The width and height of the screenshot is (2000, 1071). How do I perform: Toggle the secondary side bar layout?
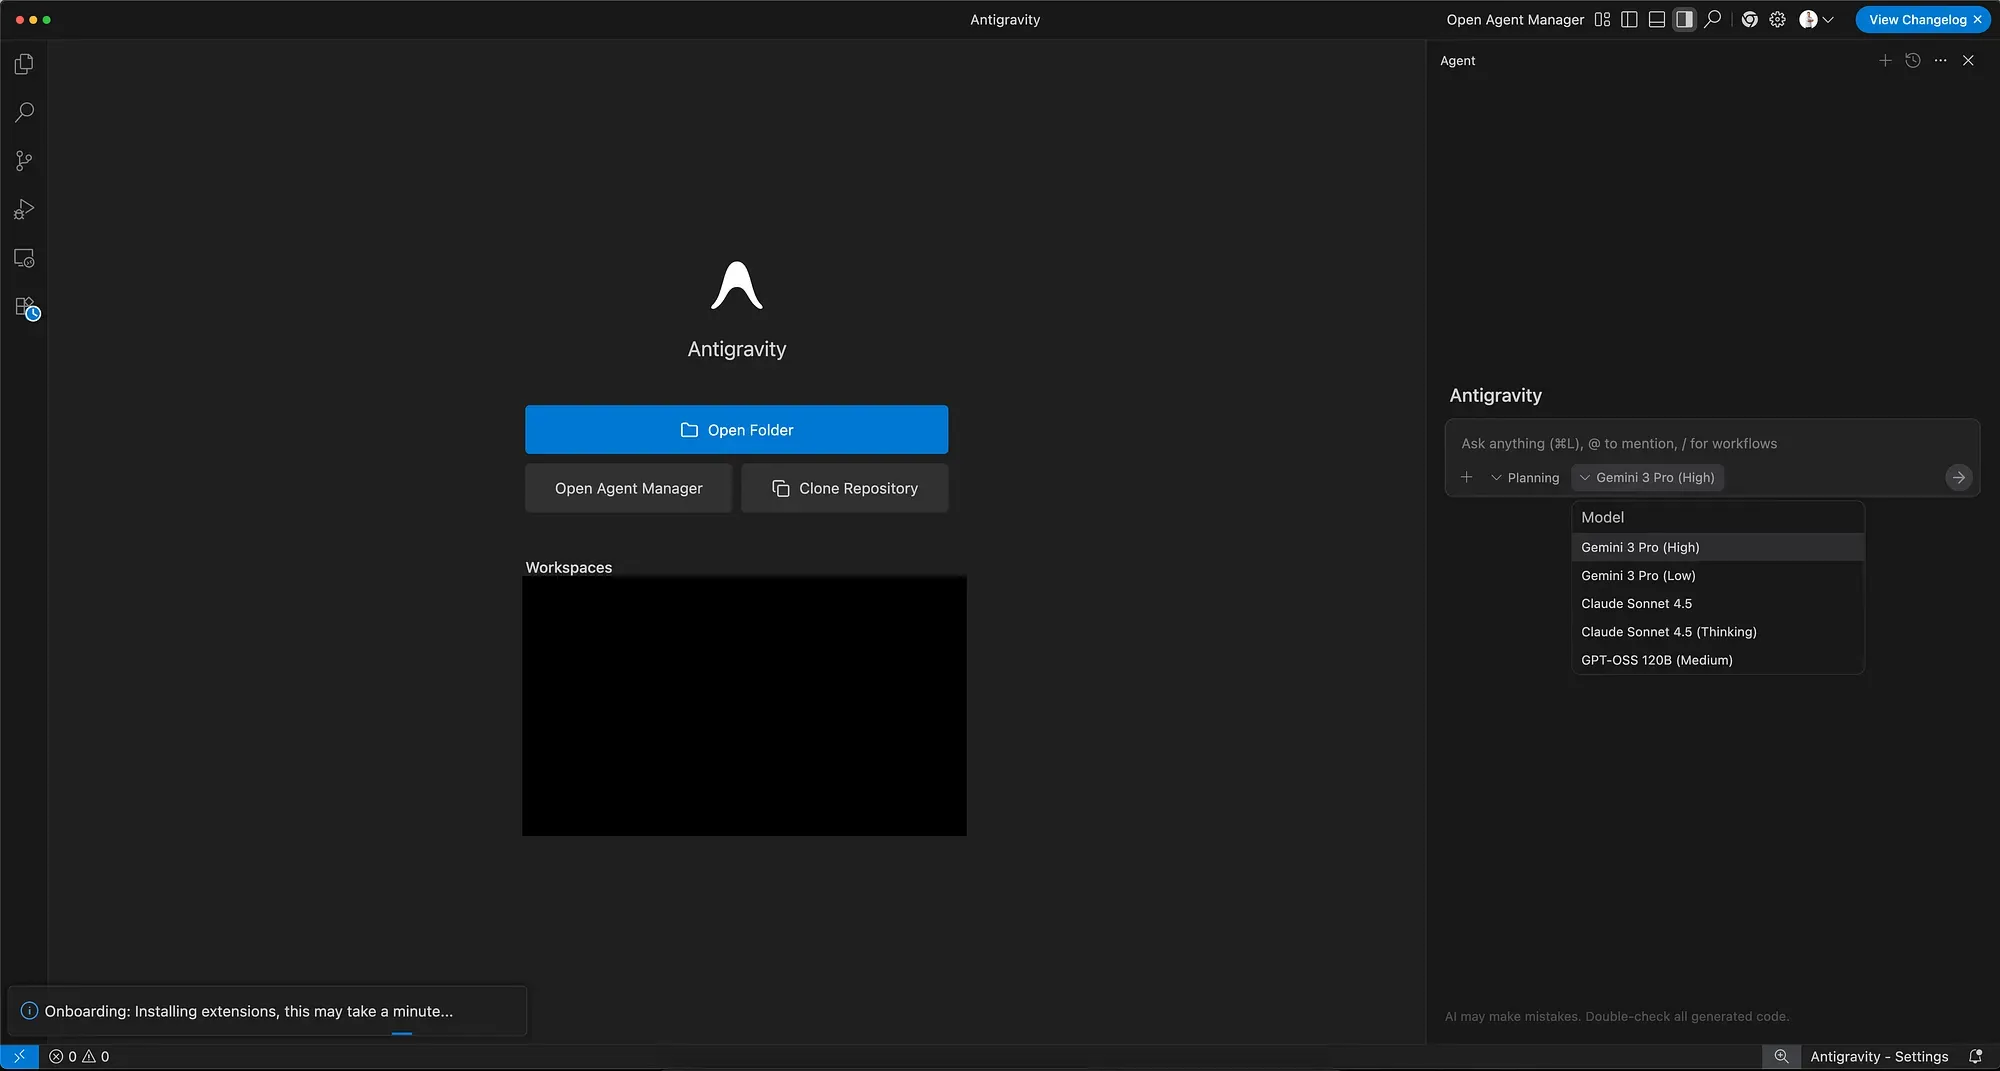(x=1685, y=19)
